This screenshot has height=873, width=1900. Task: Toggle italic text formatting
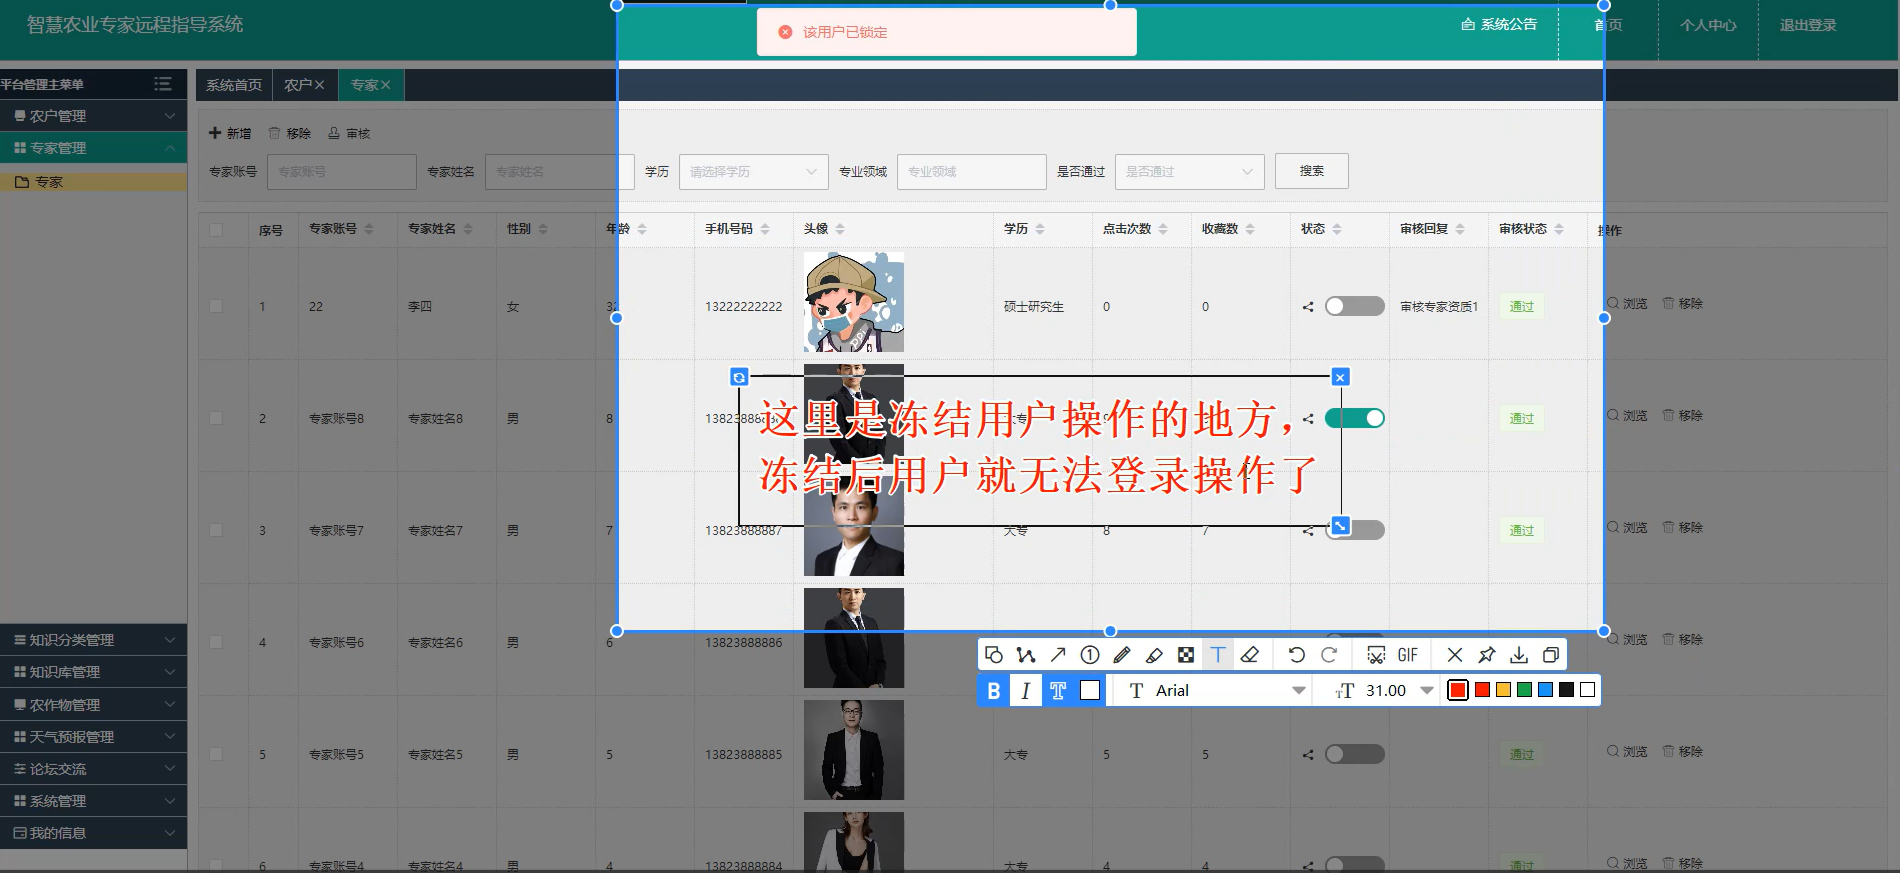pos(1026,690)
